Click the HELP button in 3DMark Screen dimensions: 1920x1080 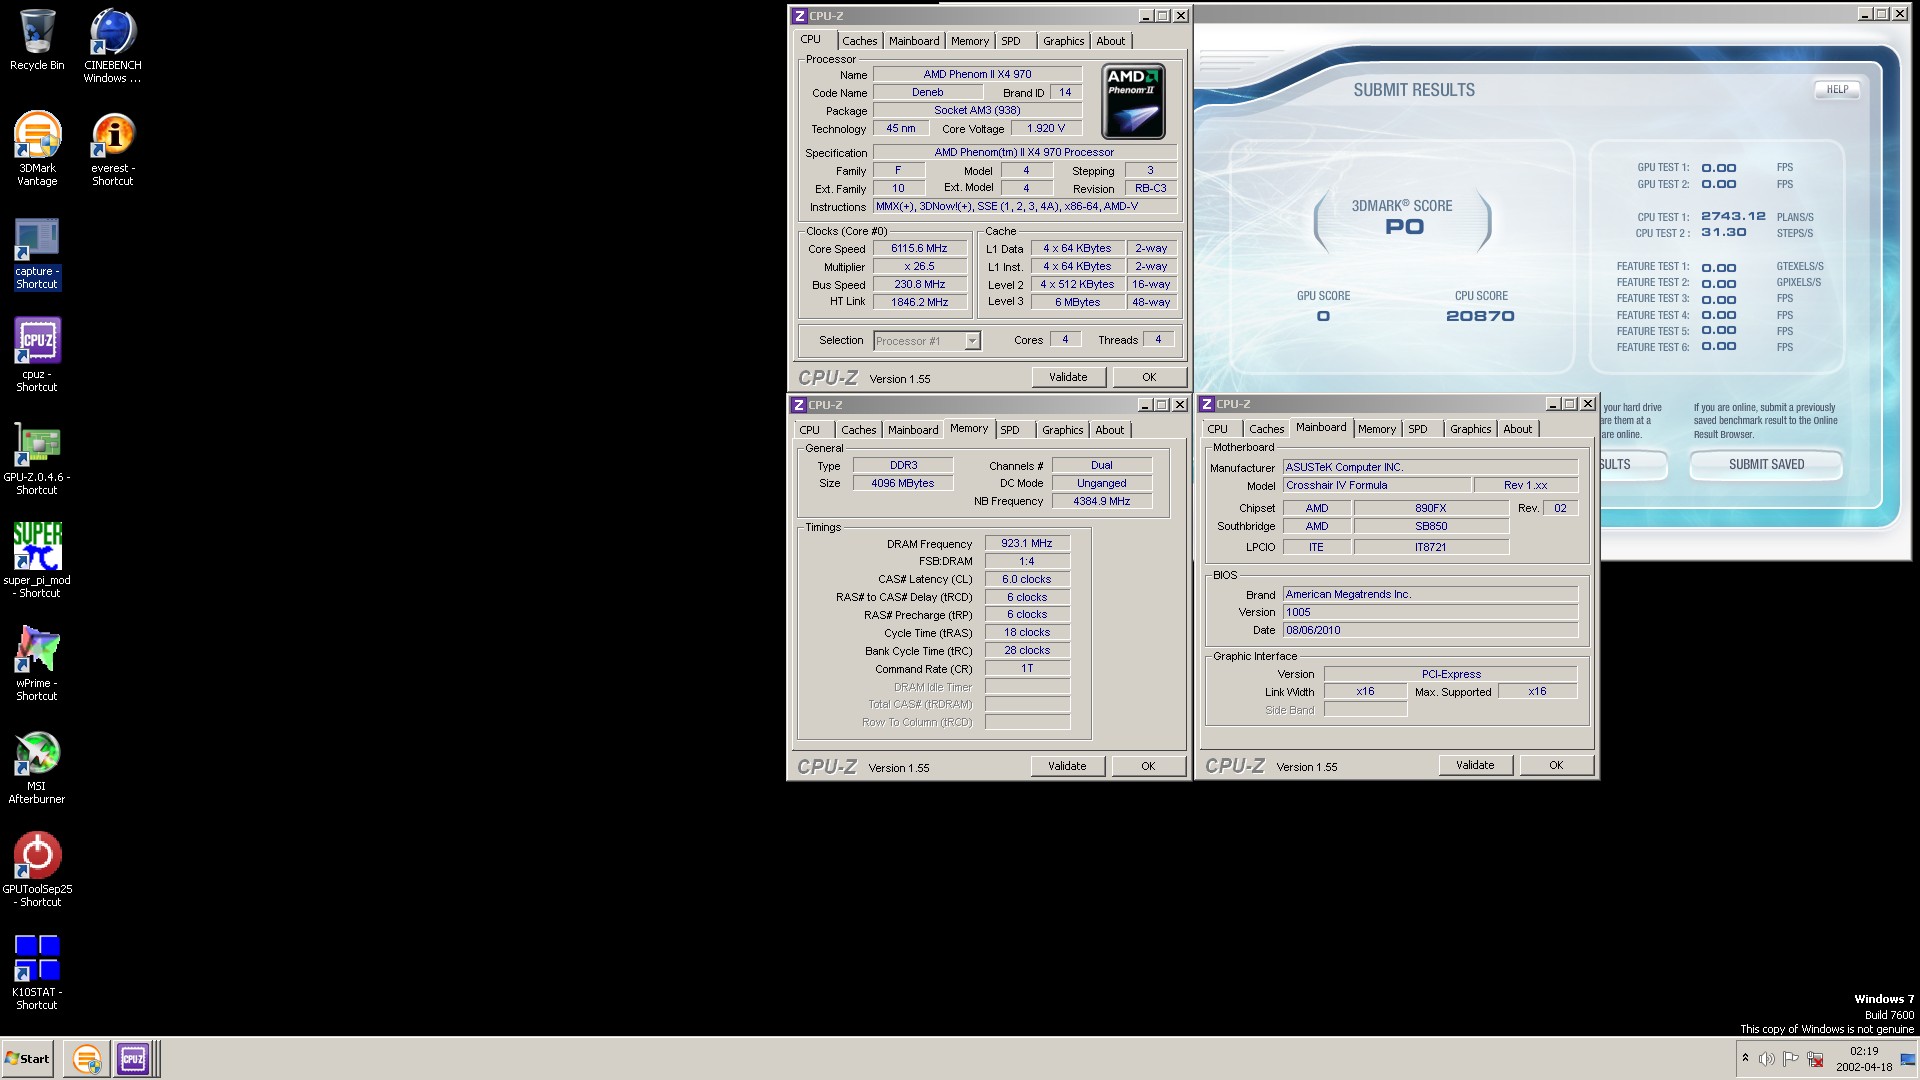[1837, 90]
